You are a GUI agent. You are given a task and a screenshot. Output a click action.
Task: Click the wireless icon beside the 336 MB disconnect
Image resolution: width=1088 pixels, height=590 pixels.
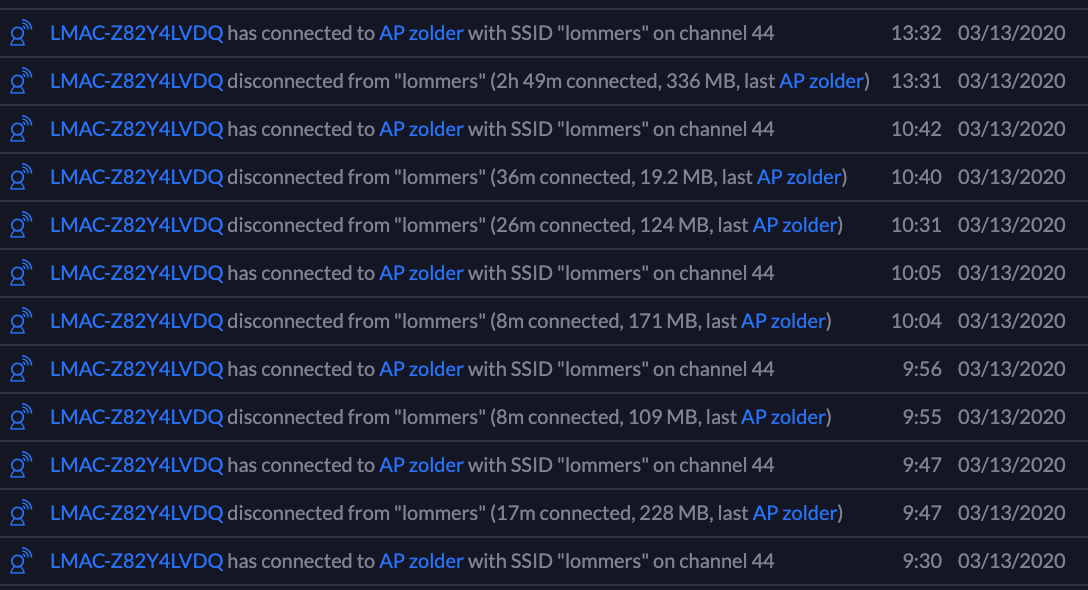tap(21, 81)
